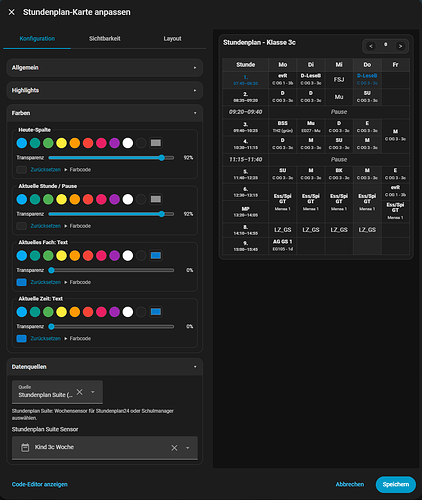This screenshot has width=422, height=500.
Task: Reset Aktuelles Fach: Text color
Action: [46, 282]
